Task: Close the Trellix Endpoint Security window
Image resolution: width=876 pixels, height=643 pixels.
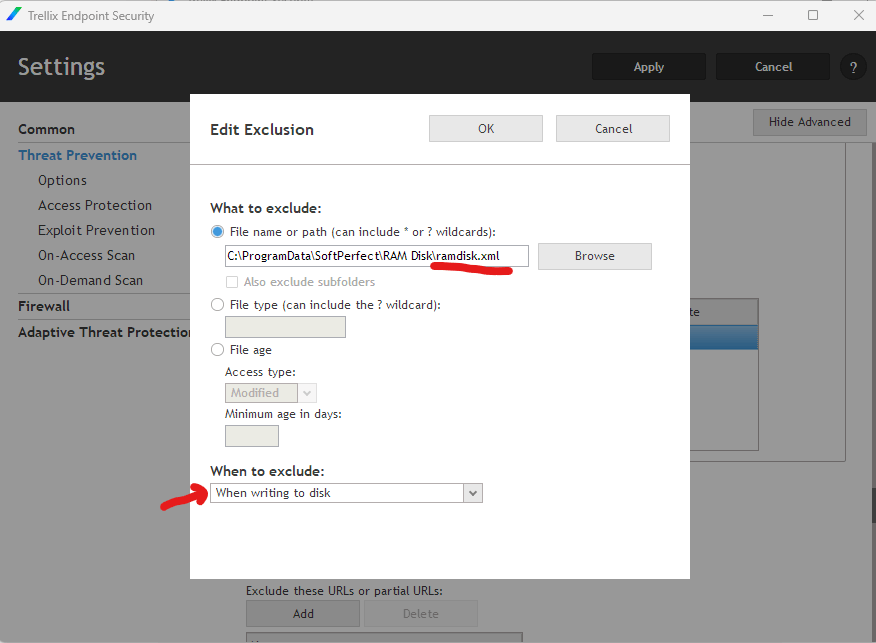Action: (859, 15)
